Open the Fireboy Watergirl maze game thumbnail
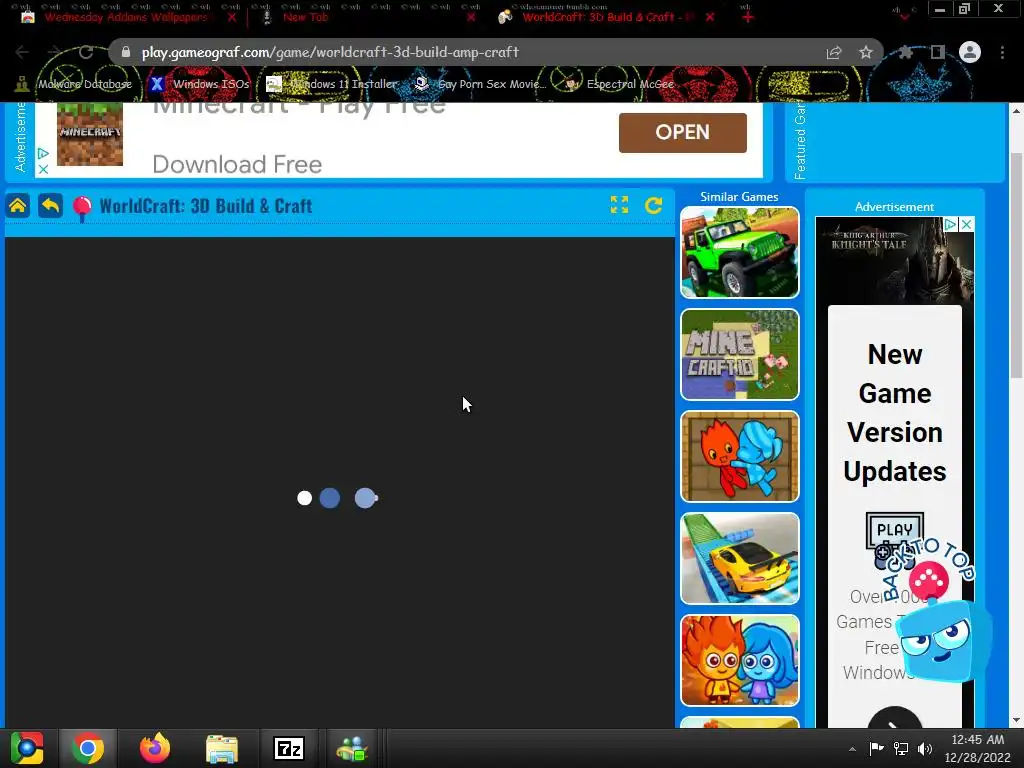 coord(739,456)
